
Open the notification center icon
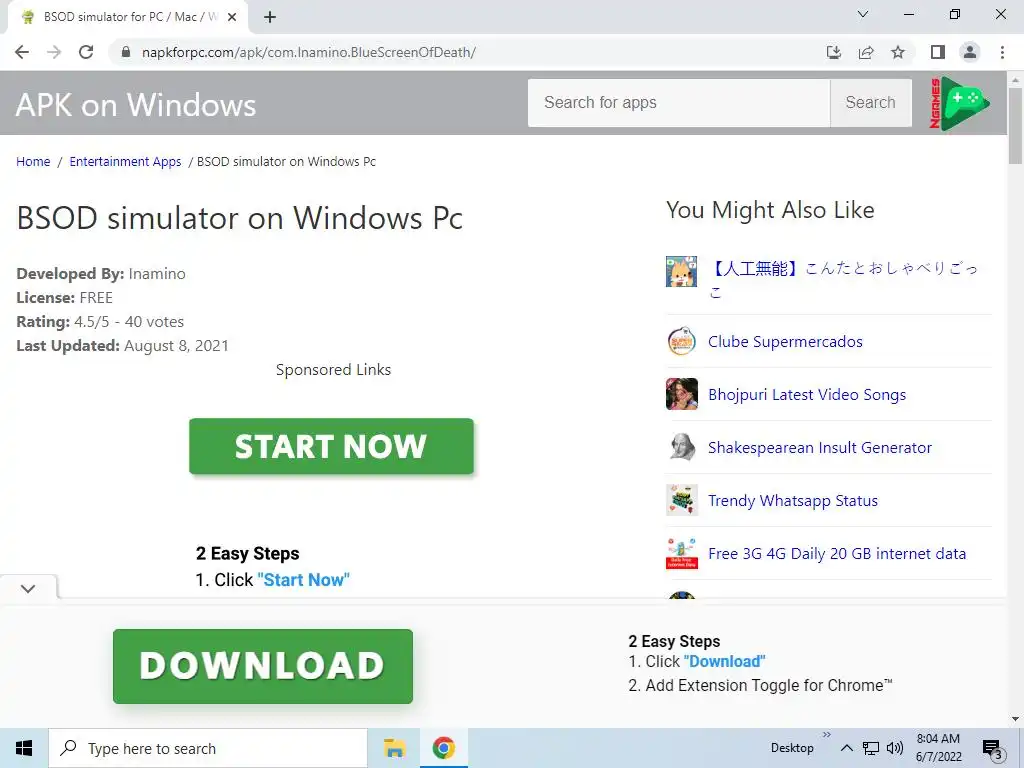(993, 749)
